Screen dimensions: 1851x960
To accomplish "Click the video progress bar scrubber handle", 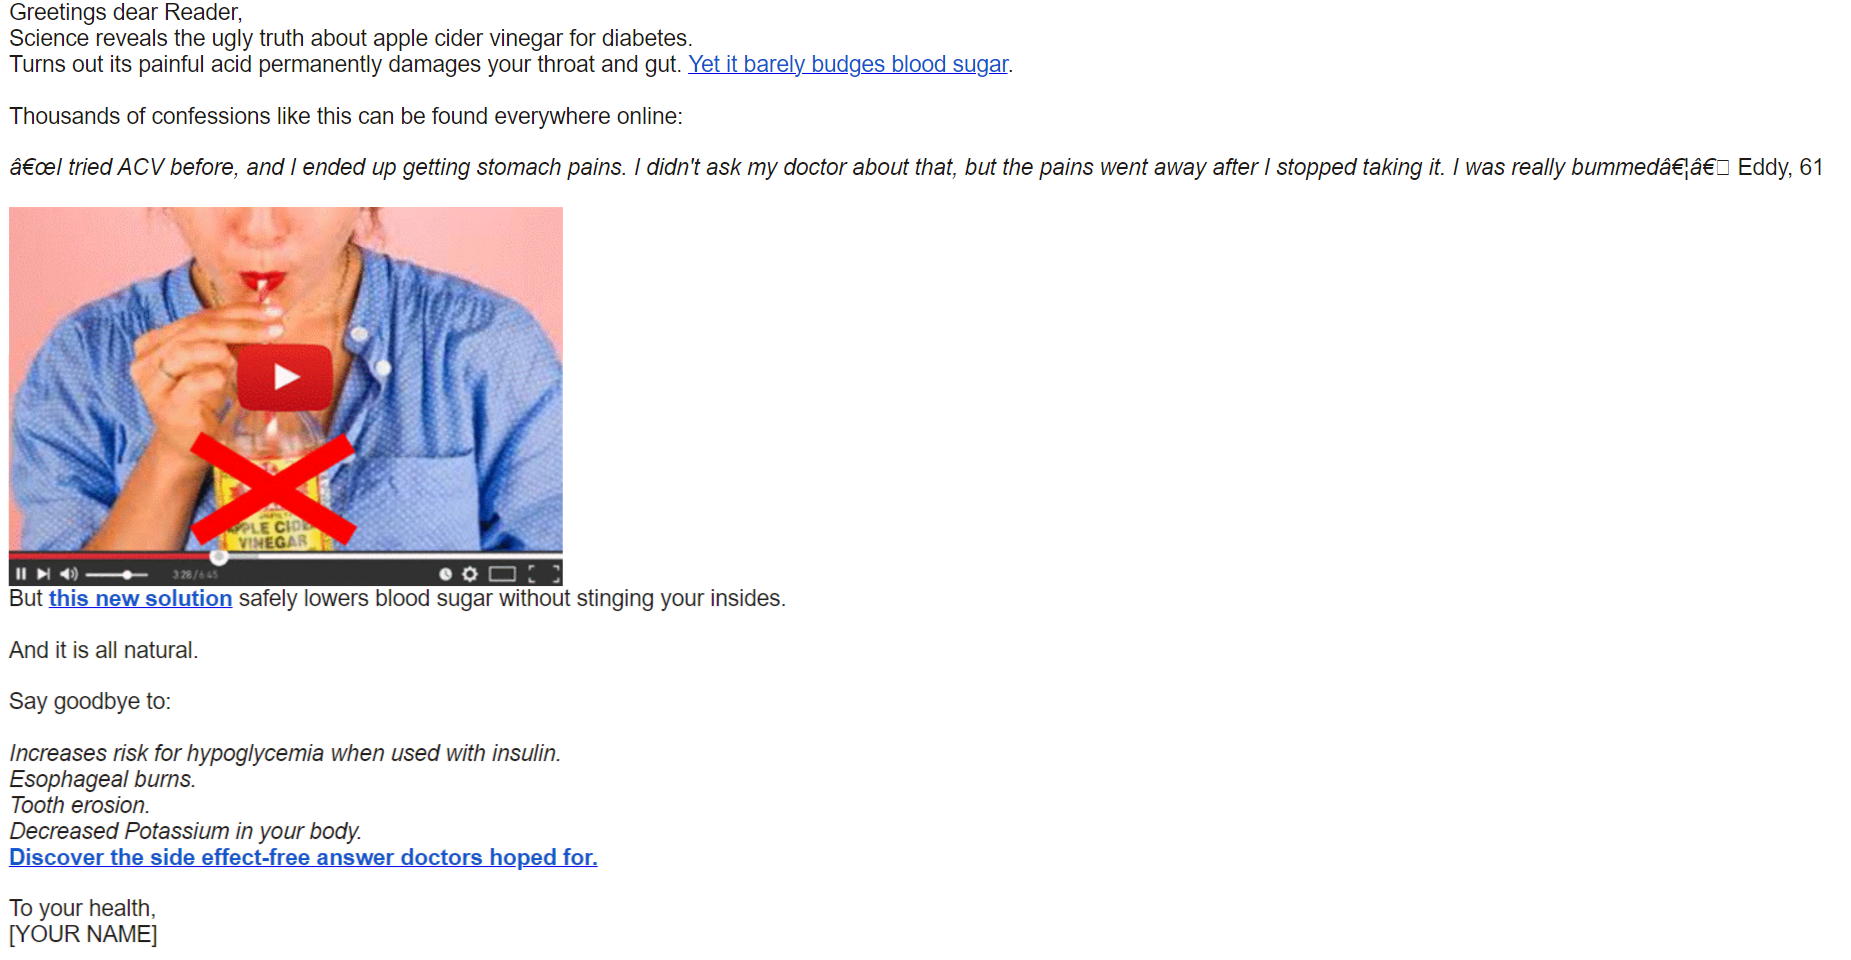I will 219,556.
